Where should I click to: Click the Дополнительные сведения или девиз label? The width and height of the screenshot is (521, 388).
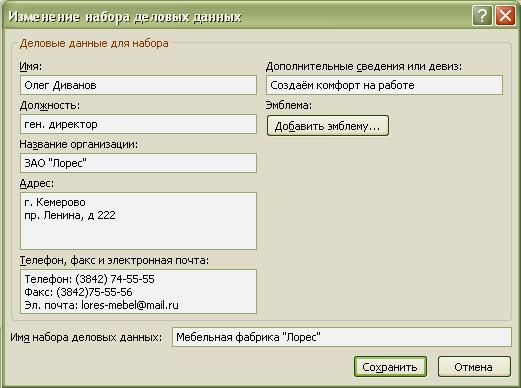(x=364, y=66)
